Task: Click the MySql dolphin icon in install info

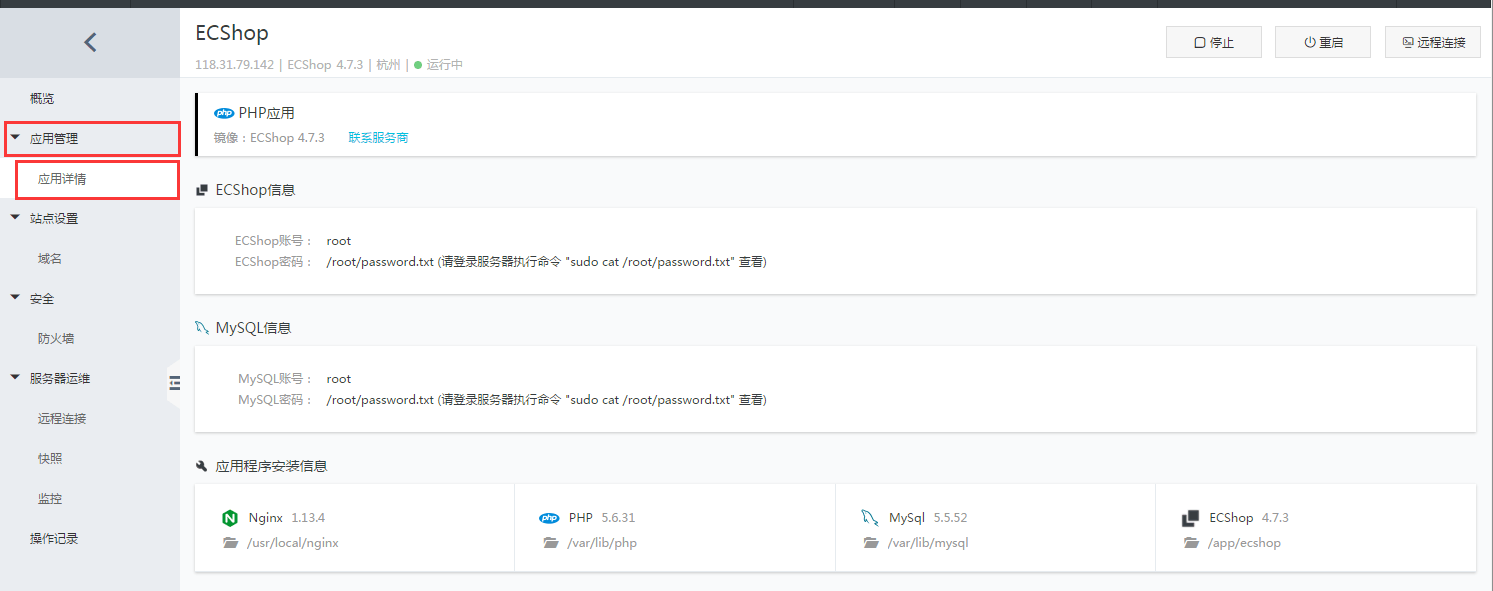Action: point(870,518)
